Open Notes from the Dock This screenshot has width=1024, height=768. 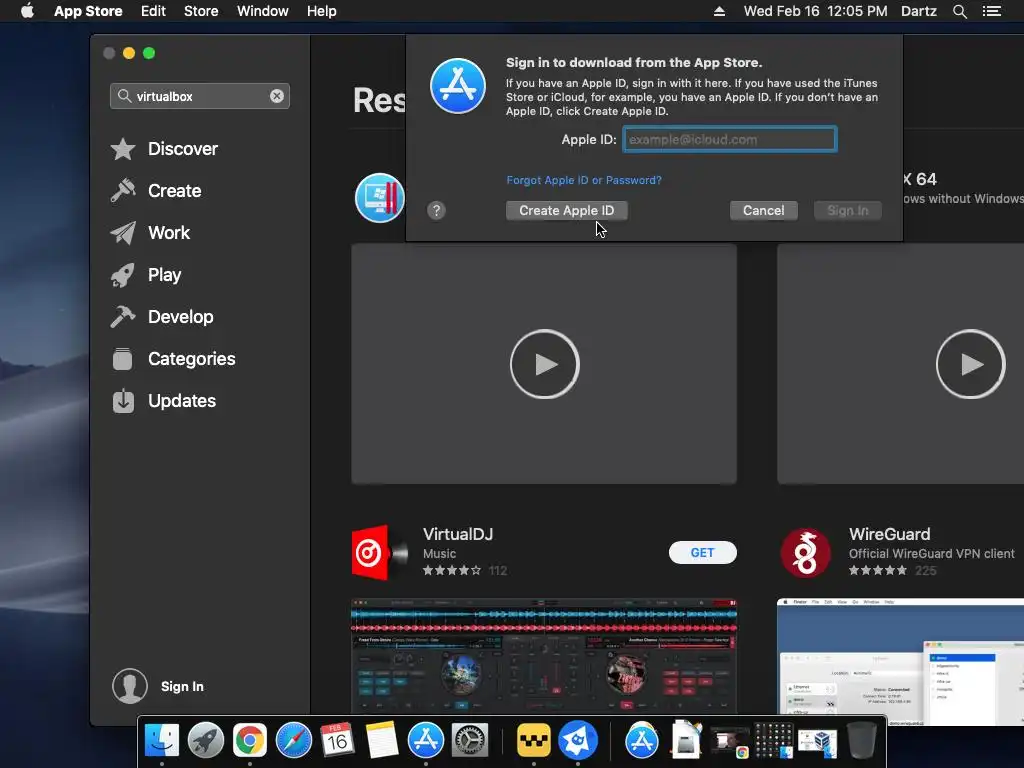(x=381, y=741)
